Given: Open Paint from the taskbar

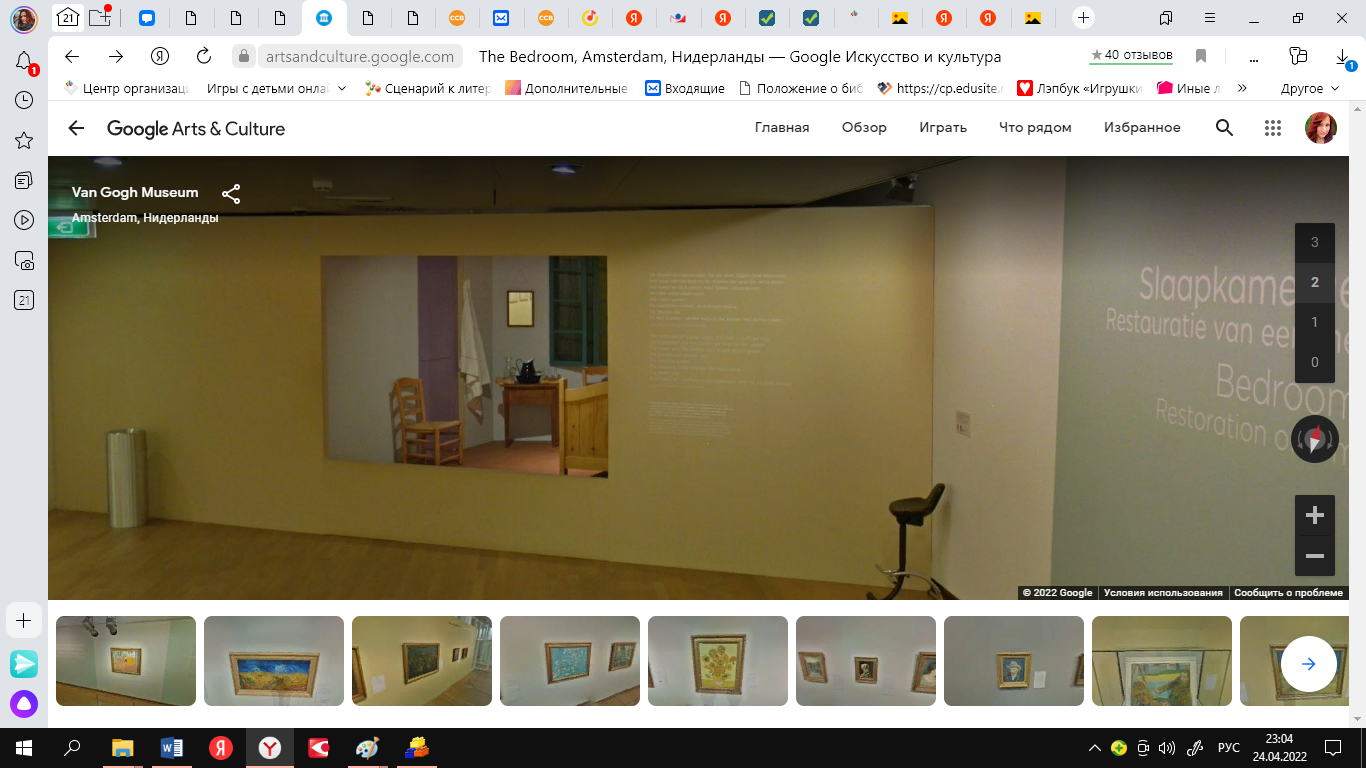Looking at the screenshot, I should point(368,748).
